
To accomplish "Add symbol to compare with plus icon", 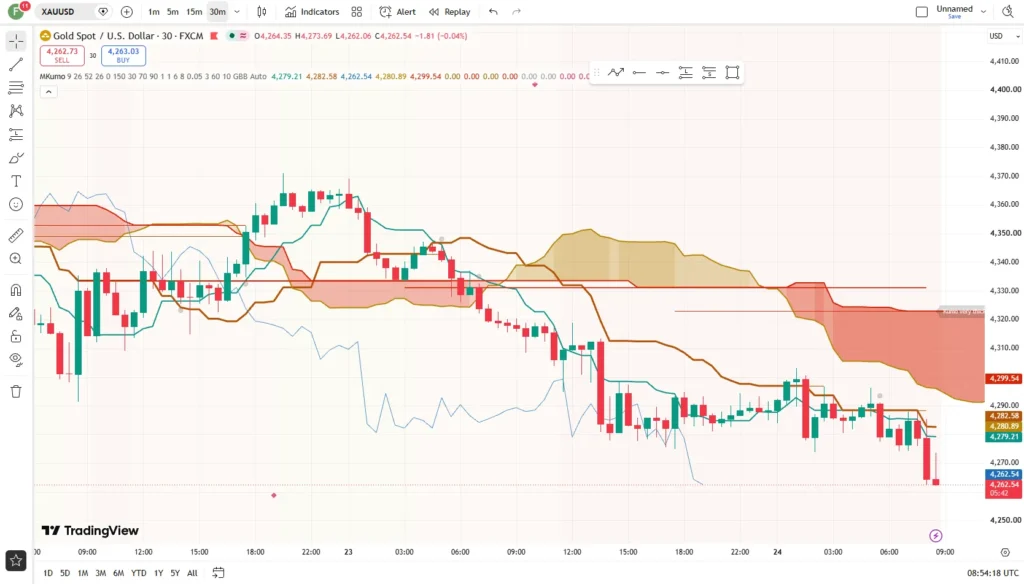I will coord(127,12).
